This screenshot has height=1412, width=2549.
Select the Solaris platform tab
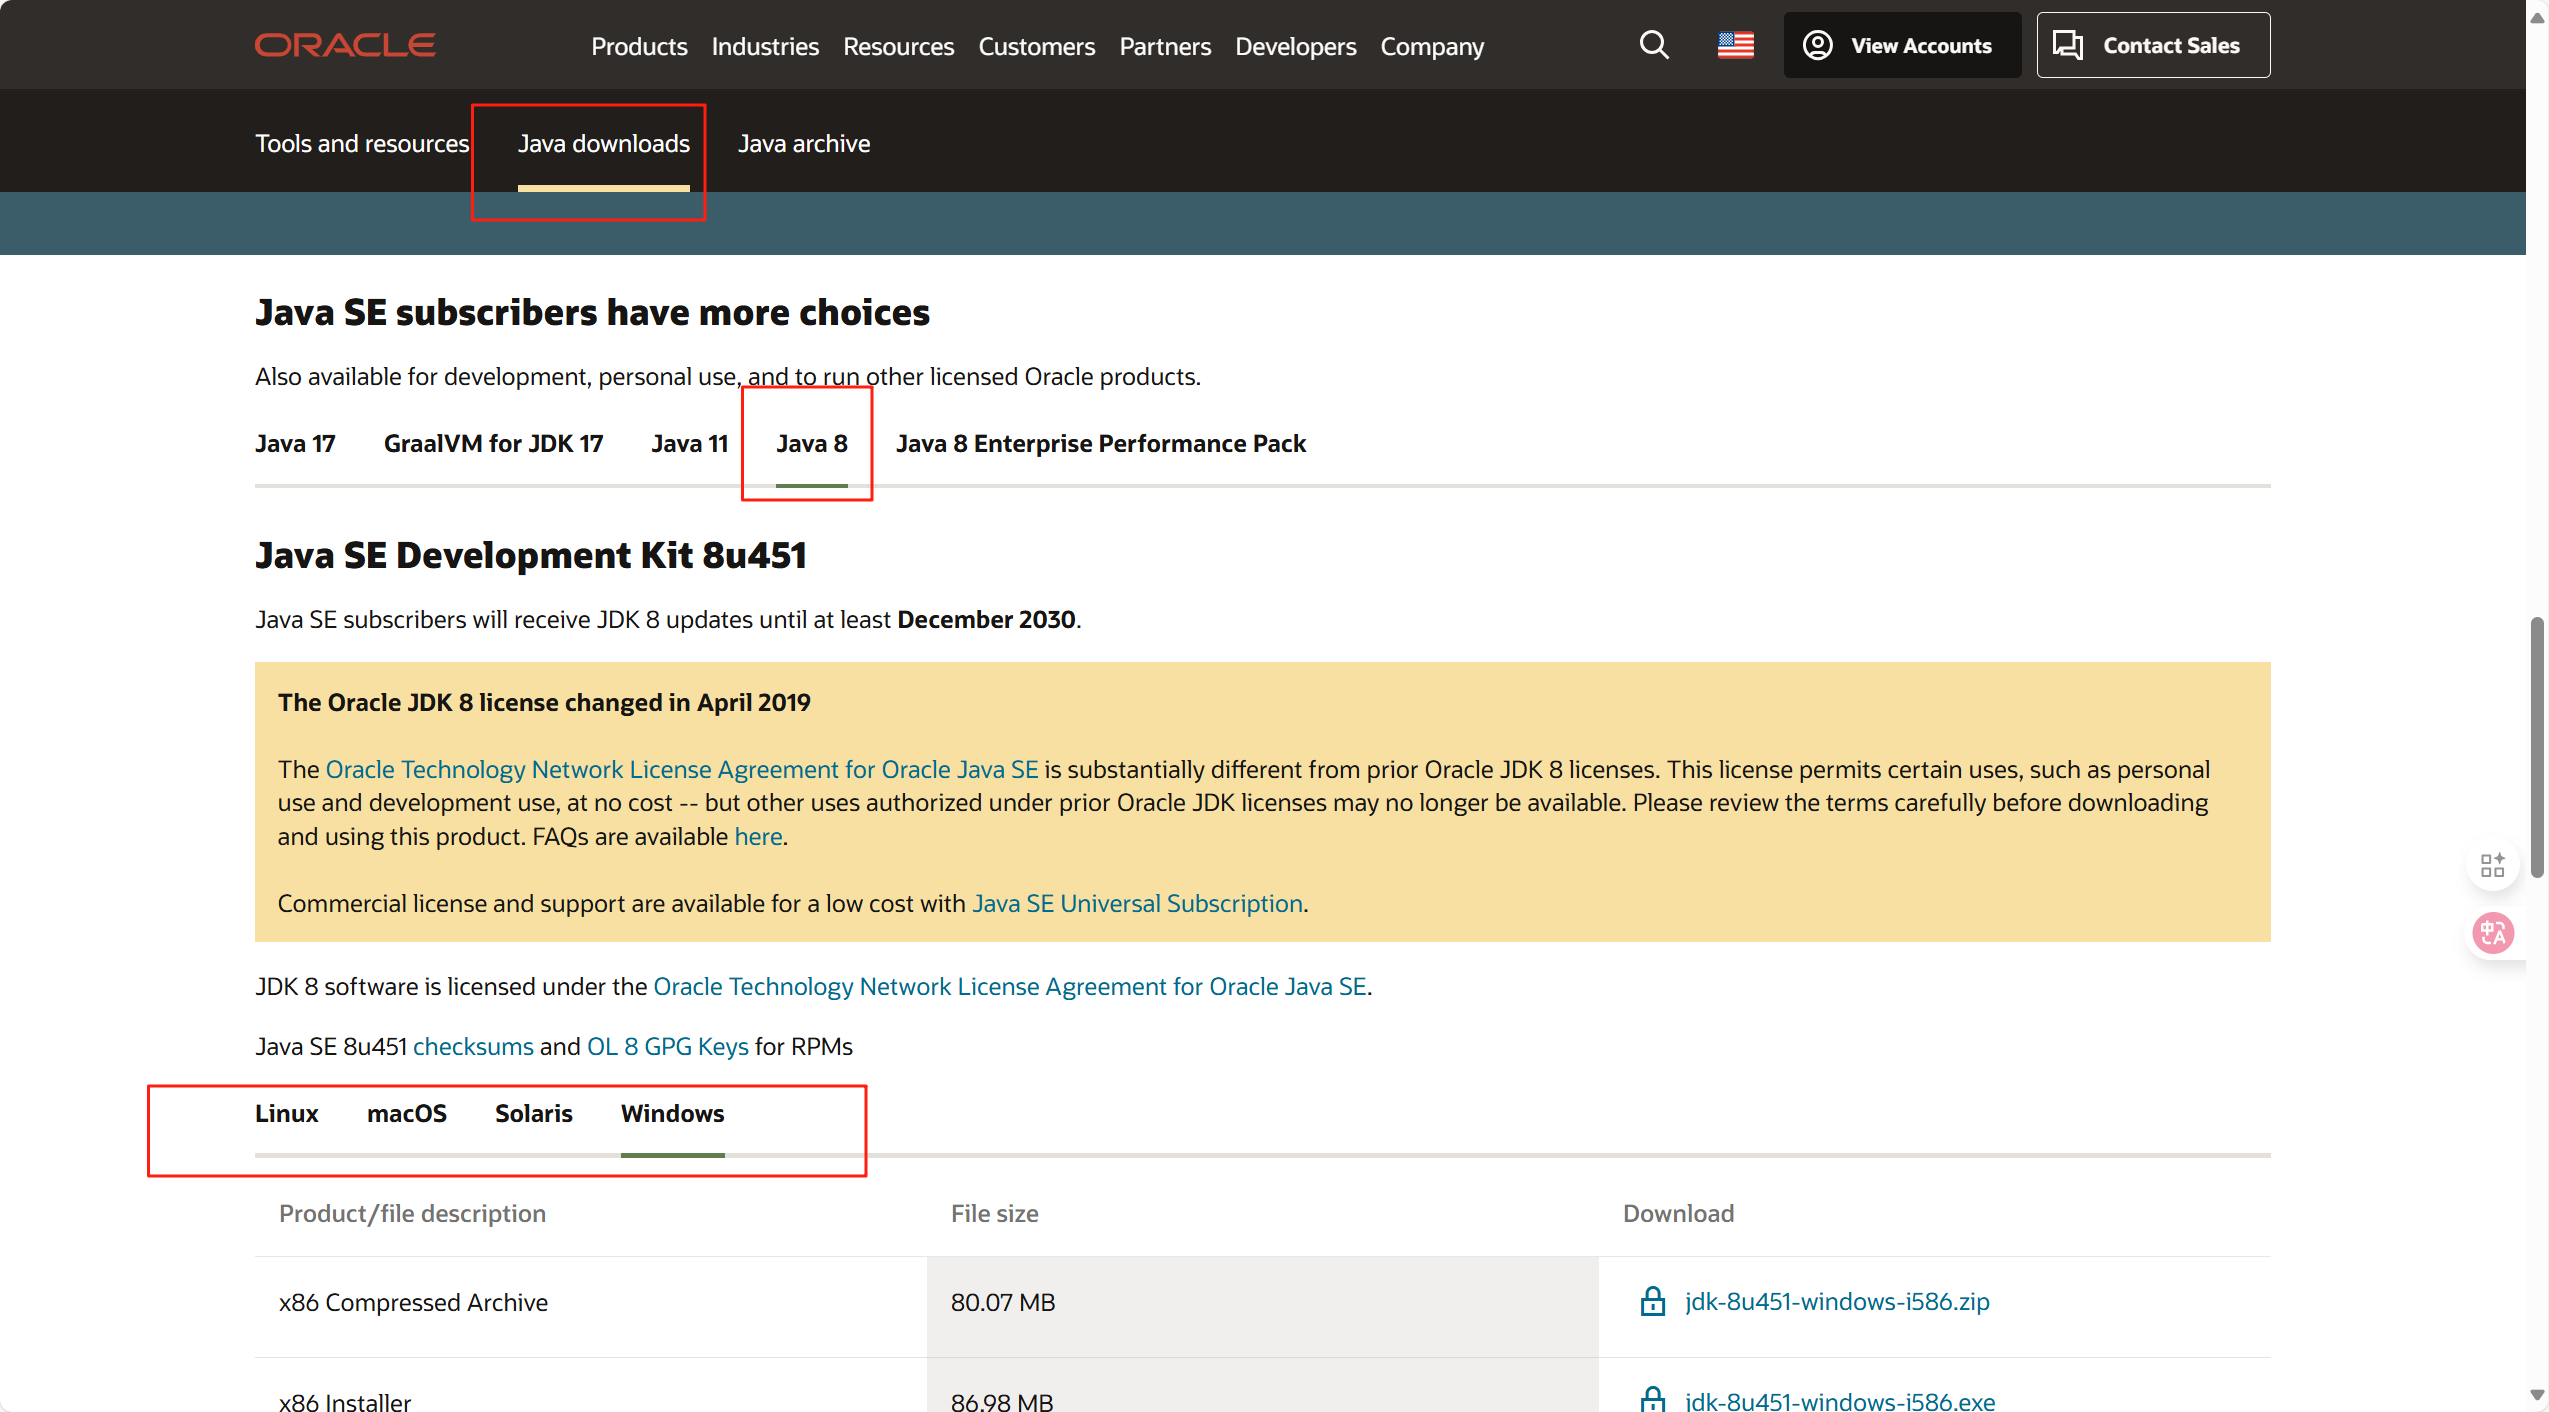(x=533, y=1113)
